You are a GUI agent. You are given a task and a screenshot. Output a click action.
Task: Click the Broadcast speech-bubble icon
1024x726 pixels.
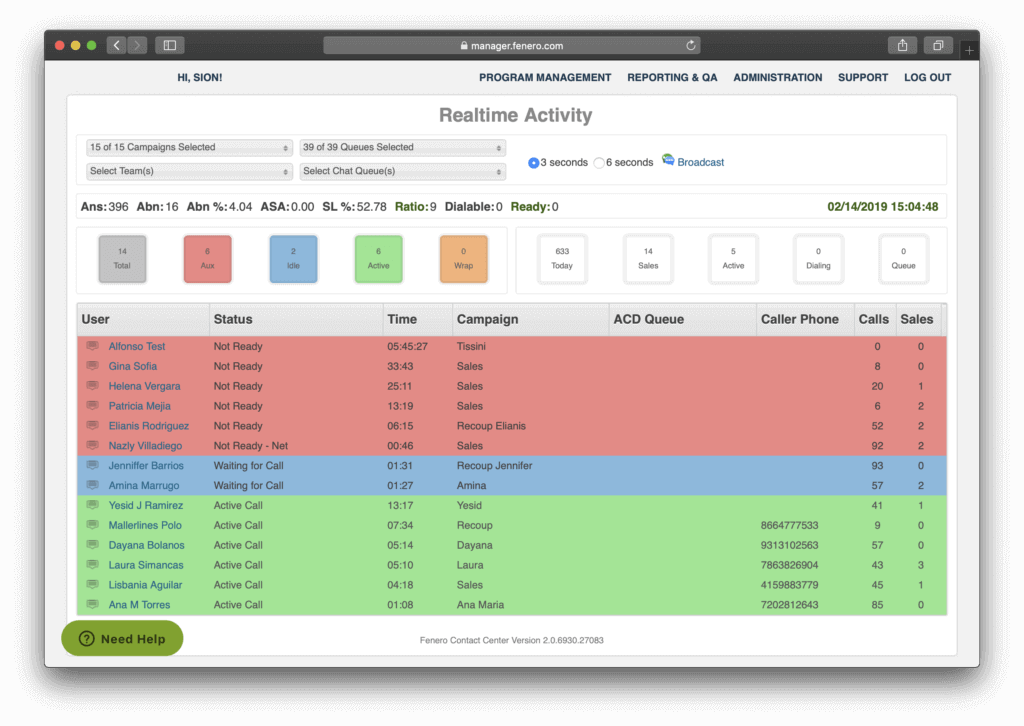click(x=669, y=161)
